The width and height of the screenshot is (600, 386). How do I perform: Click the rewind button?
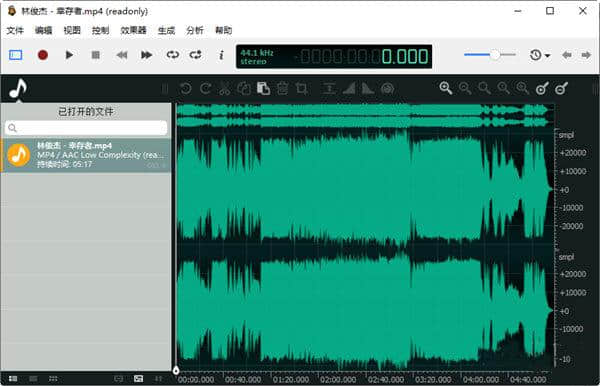122,55
